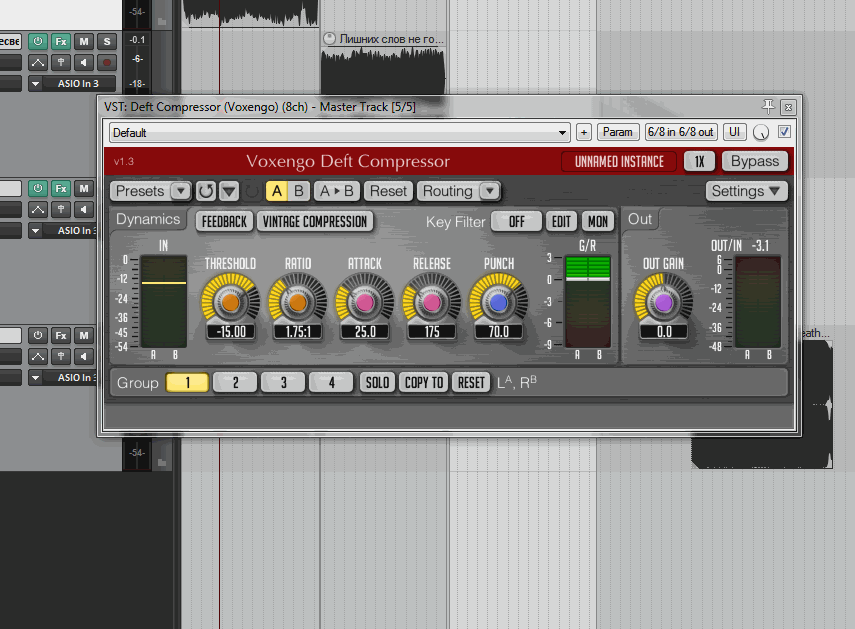
Task: Click the Key Filter EDIT button
Action: pos(561,222)
